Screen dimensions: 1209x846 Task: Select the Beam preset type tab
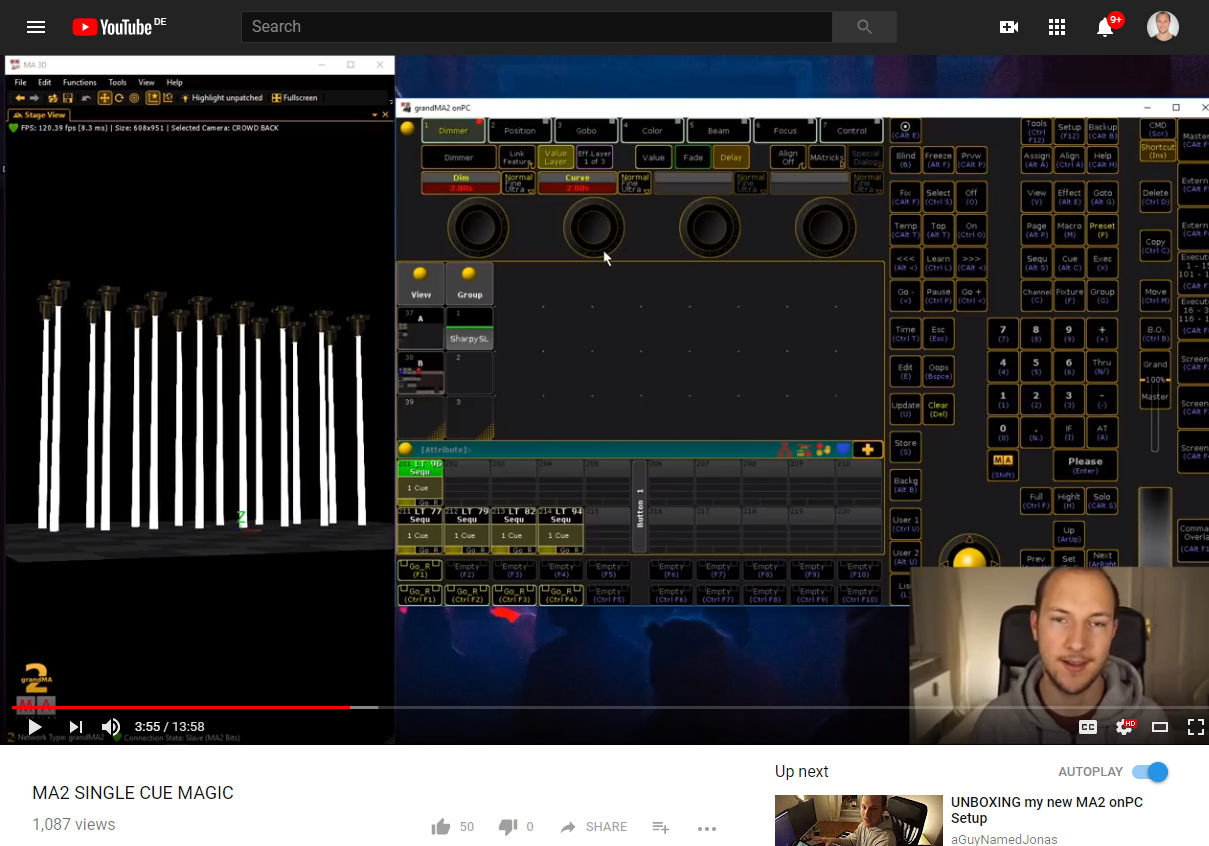(x=718, y=130)
